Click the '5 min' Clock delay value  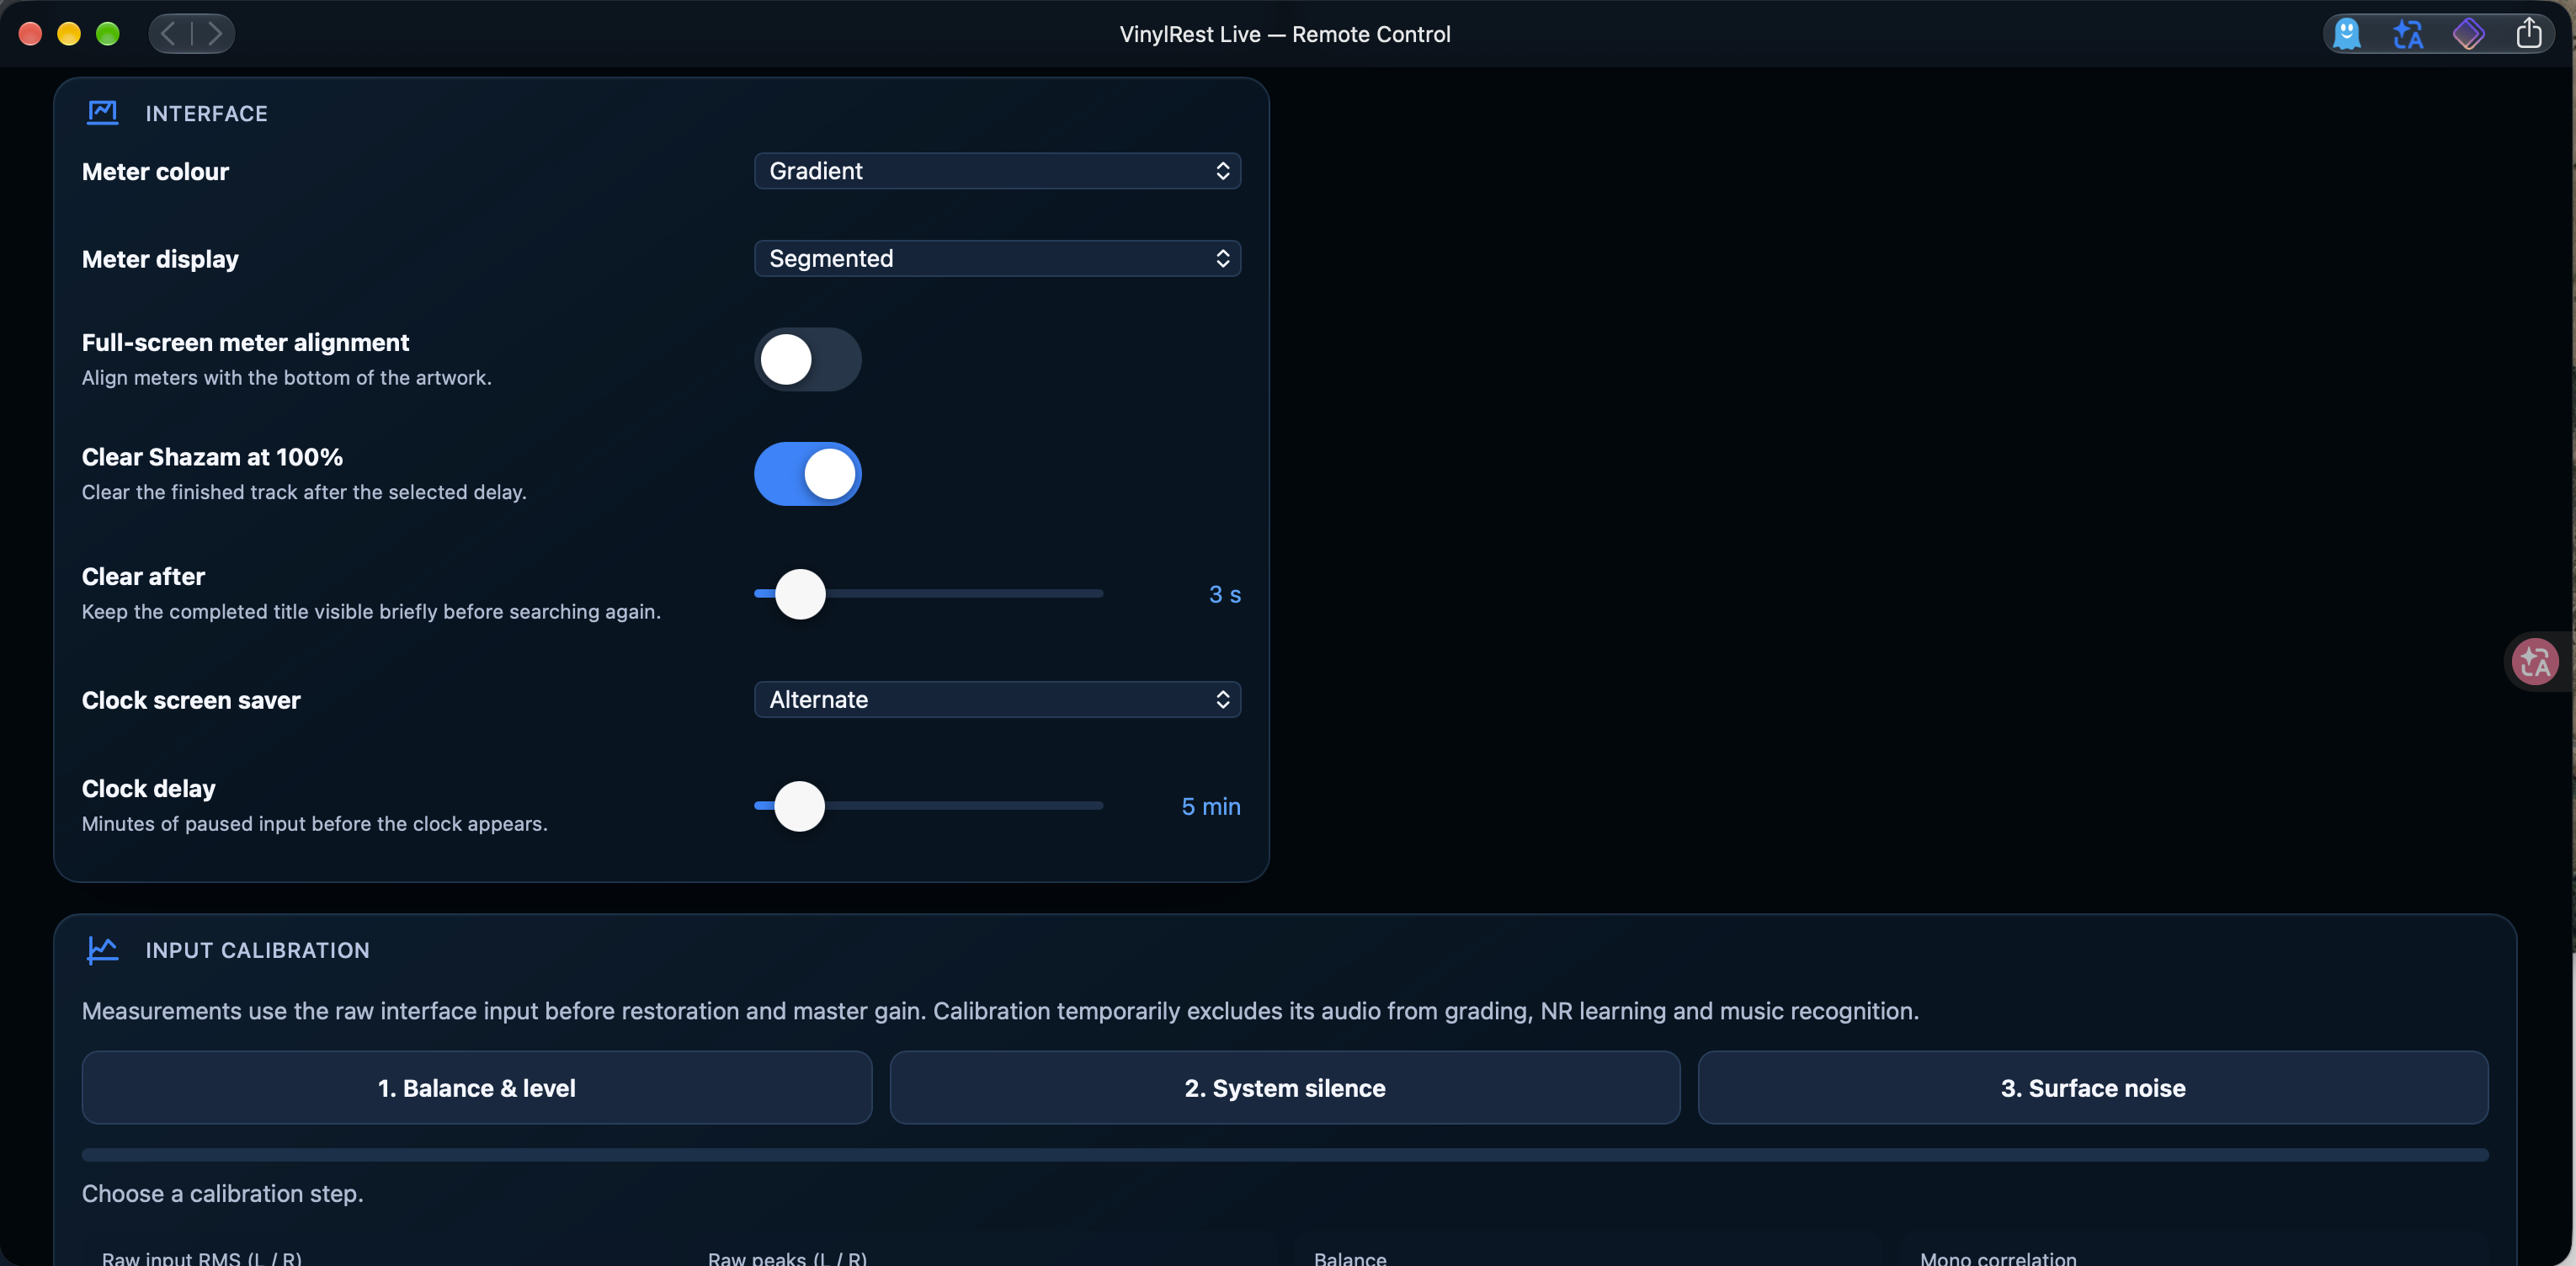pyautogui.click(x=1211, y=806)
